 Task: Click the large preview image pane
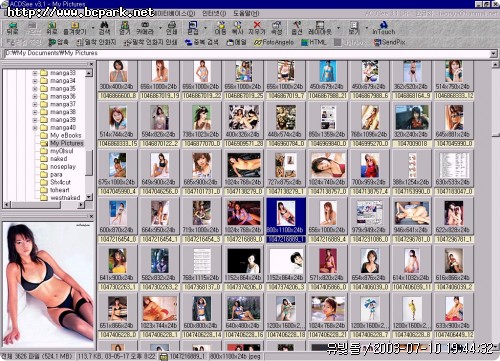pyautogui.click(x=48, y=285)
